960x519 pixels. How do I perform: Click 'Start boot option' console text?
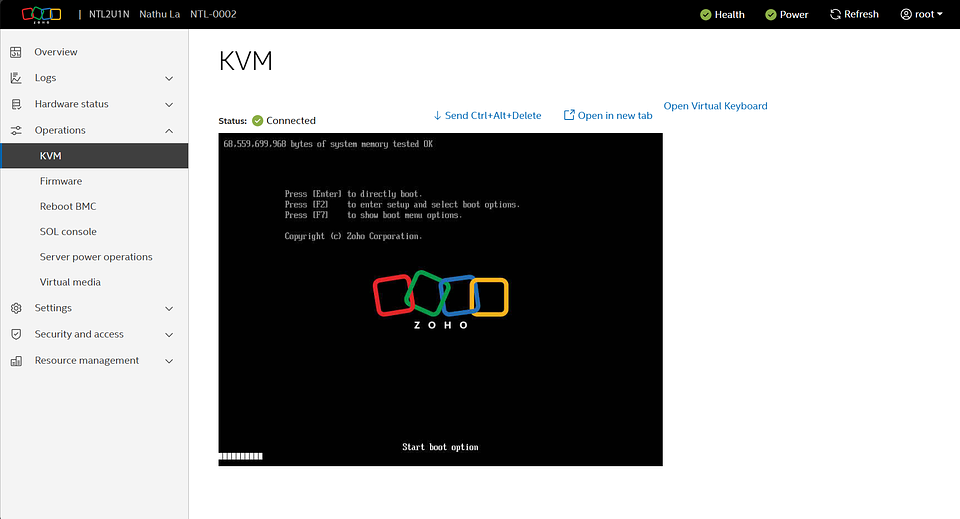[440, 447]
